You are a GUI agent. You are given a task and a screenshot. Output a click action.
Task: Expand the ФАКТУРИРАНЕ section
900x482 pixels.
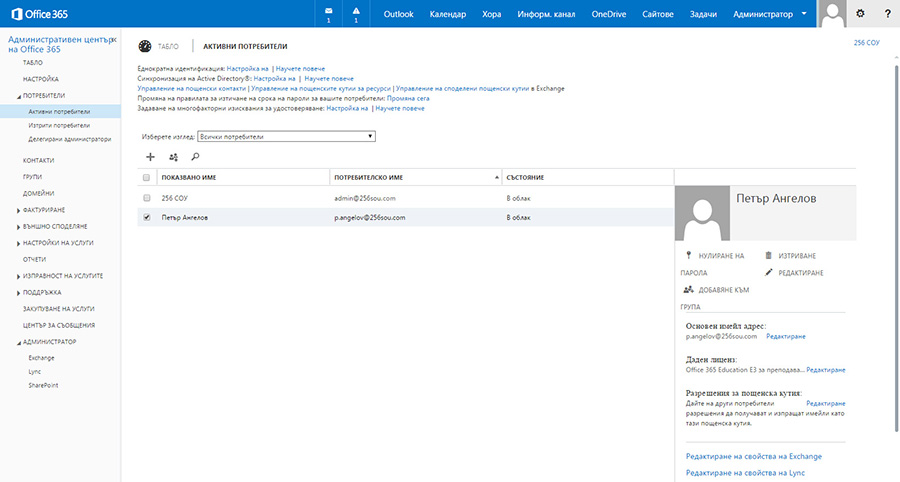click(x=18, y=211)
